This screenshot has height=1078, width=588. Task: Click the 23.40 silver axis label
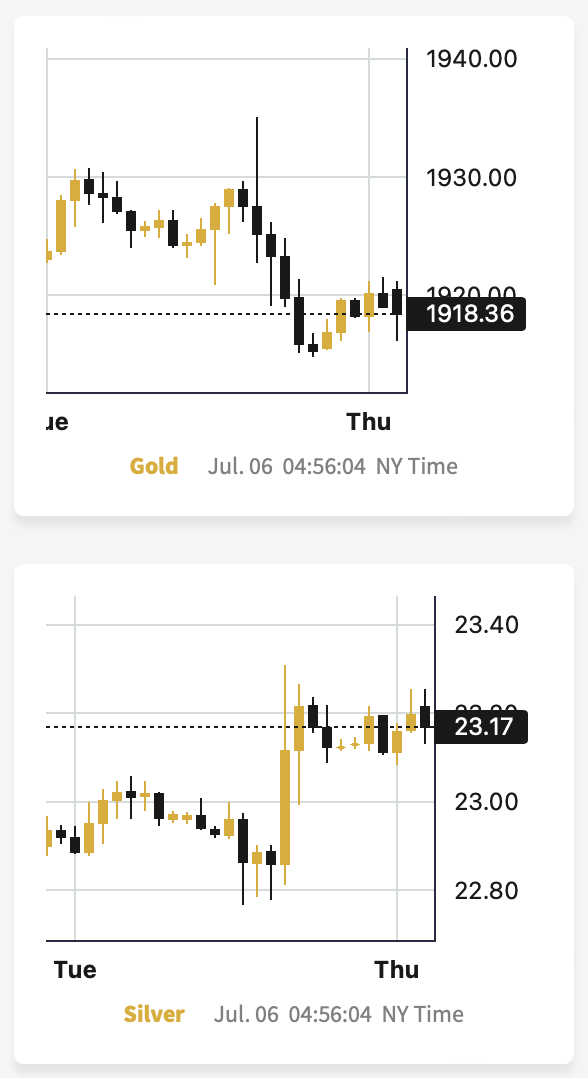(486, 625)
